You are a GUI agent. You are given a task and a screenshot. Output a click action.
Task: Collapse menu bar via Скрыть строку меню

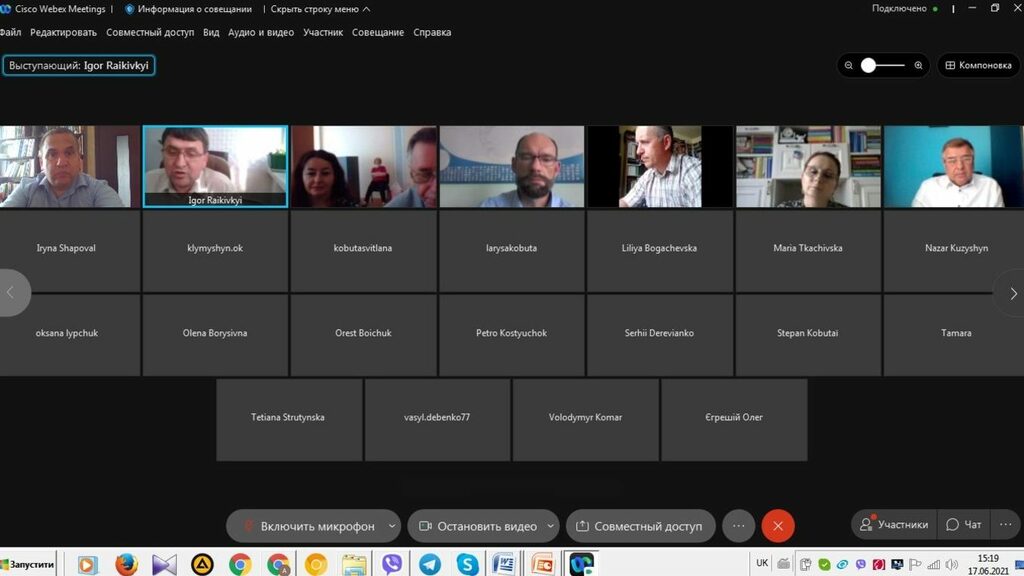tap(320, 9)
